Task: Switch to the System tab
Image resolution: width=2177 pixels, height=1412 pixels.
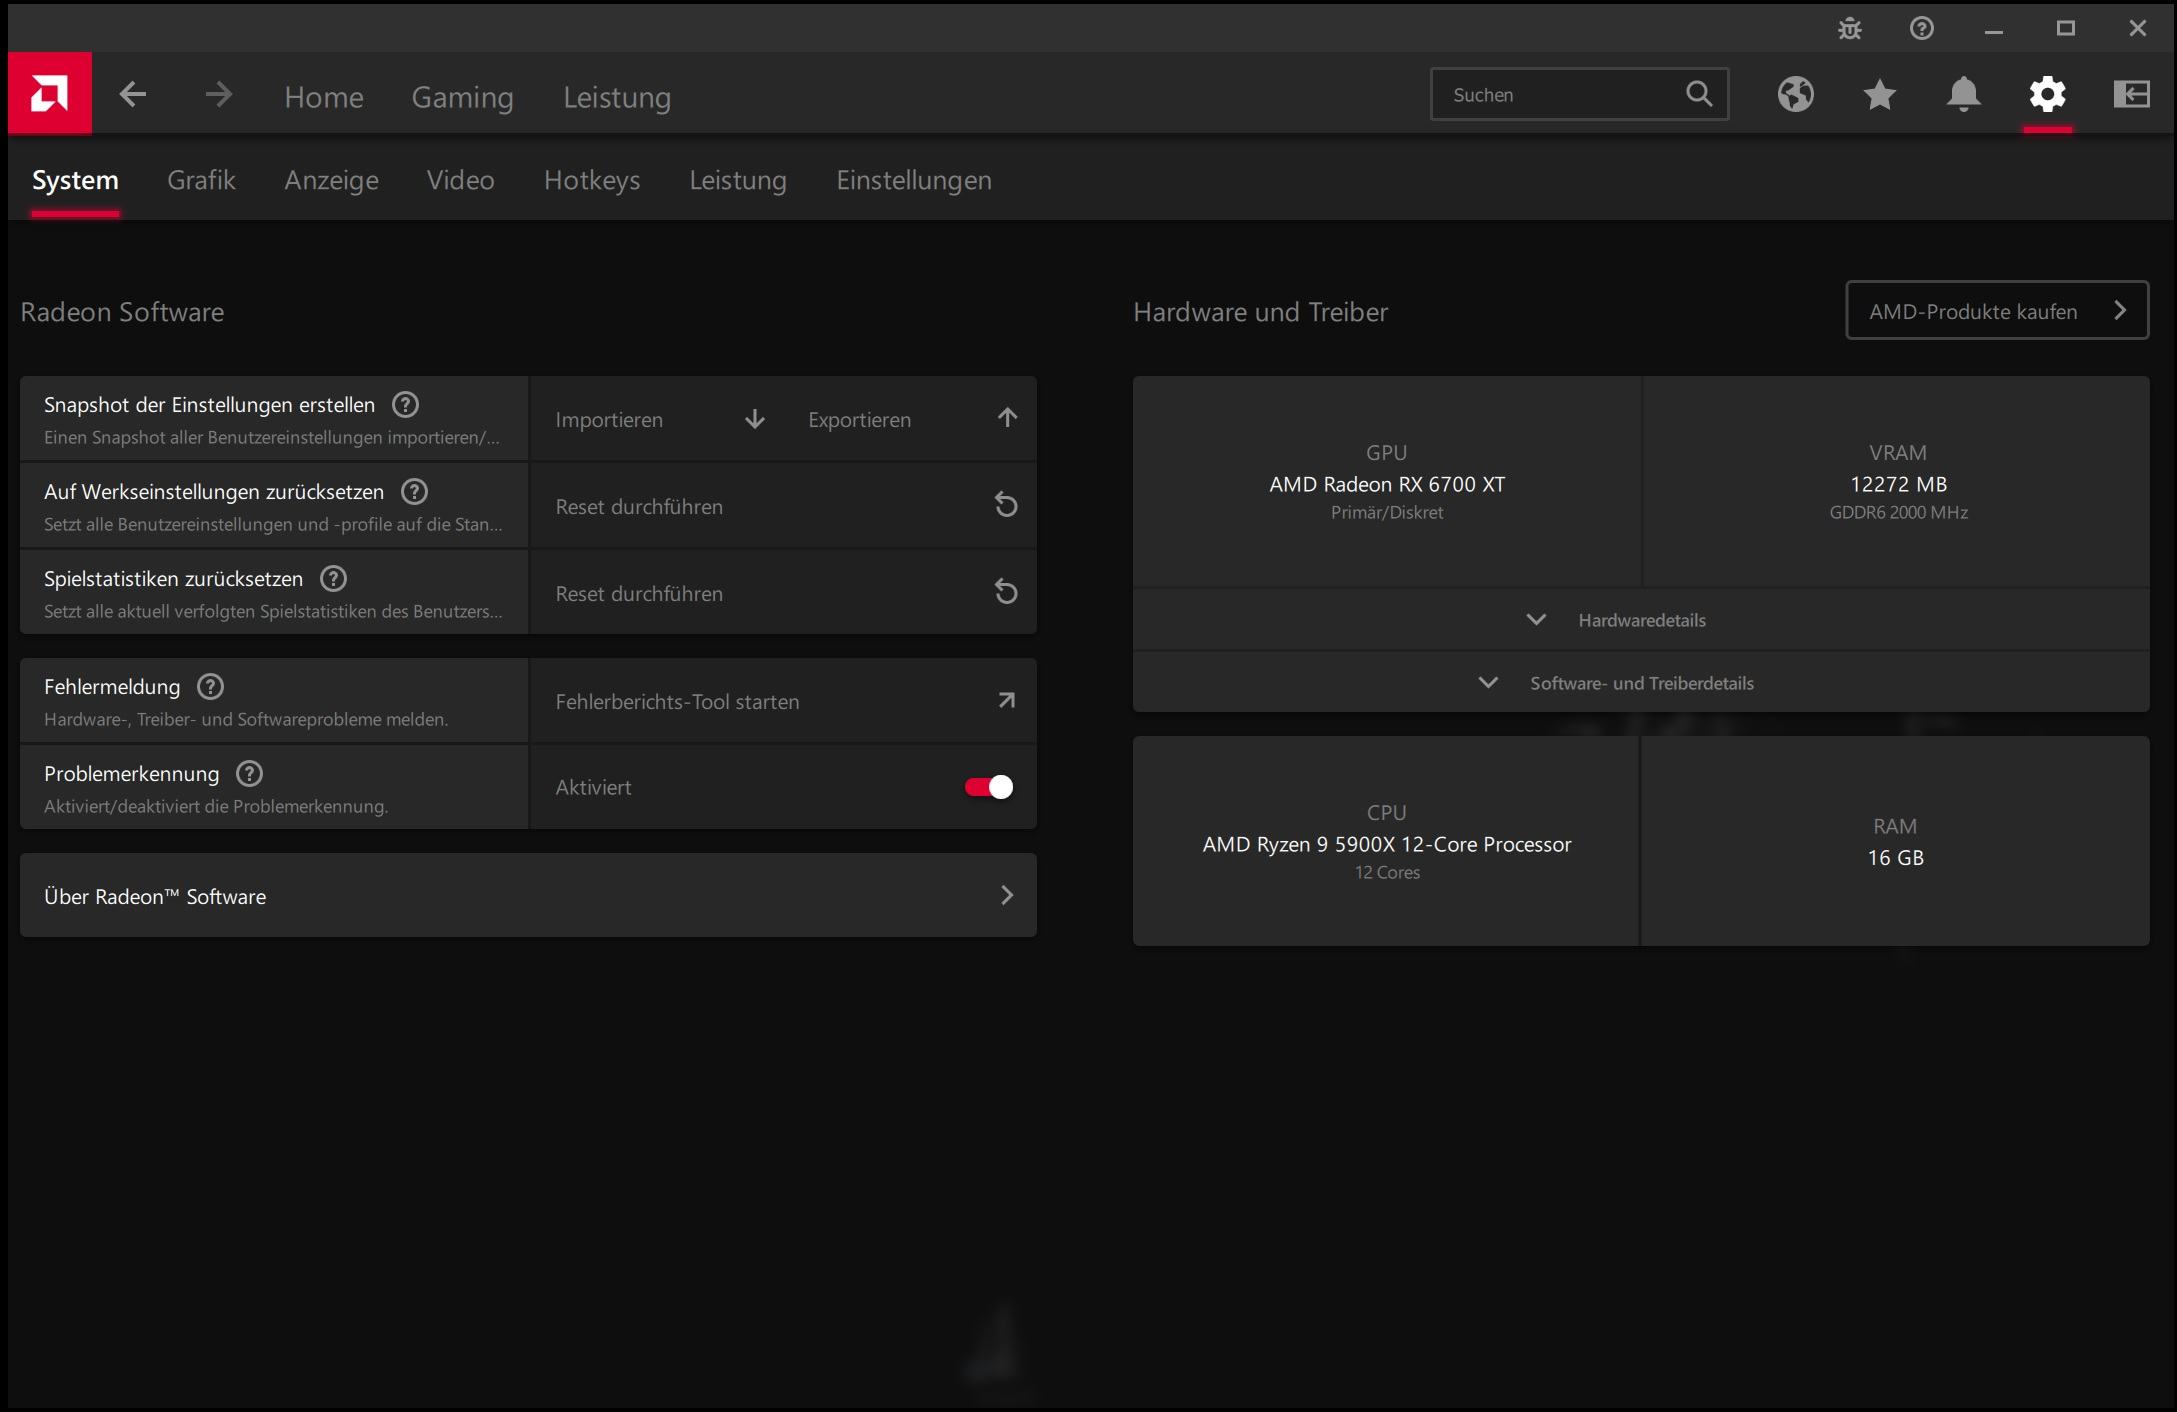Action: pos(75,180)
